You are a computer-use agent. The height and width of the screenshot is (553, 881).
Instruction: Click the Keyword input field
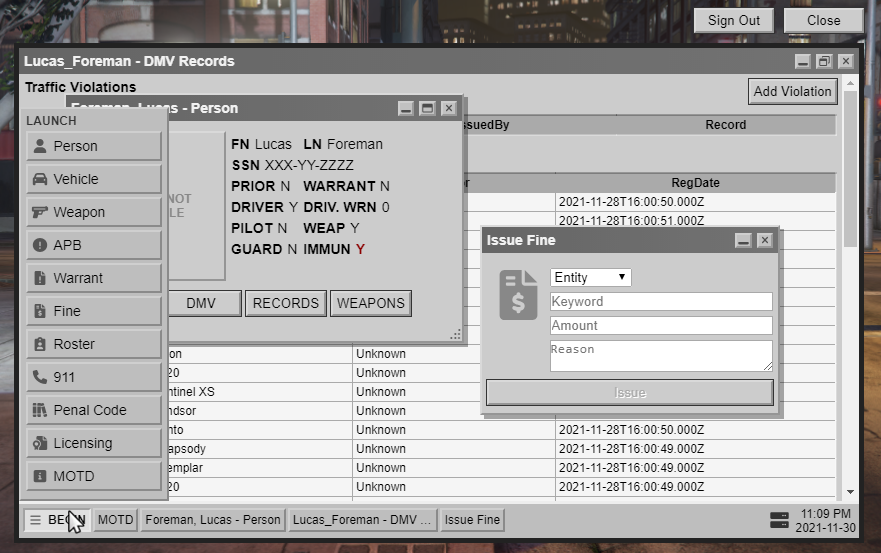coord(661,301)
